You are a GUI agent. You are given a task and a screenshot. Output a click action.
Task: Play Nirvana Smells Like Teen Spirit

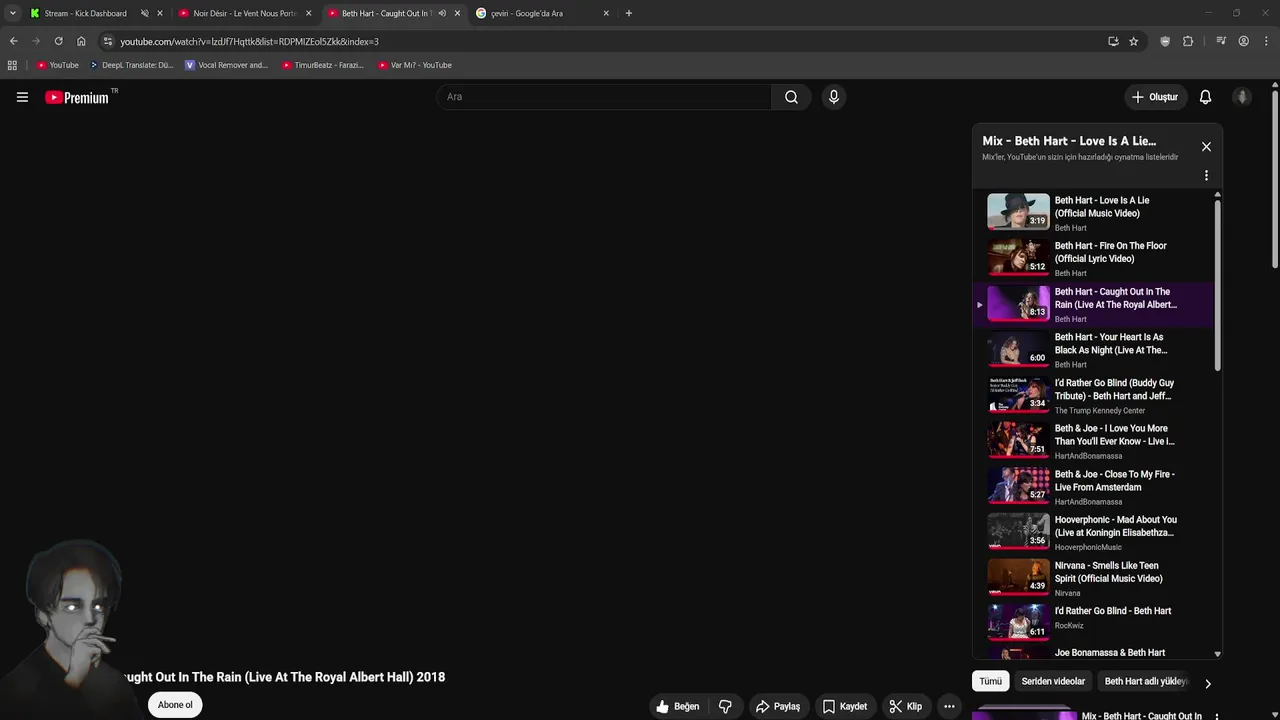point(1095,578)
